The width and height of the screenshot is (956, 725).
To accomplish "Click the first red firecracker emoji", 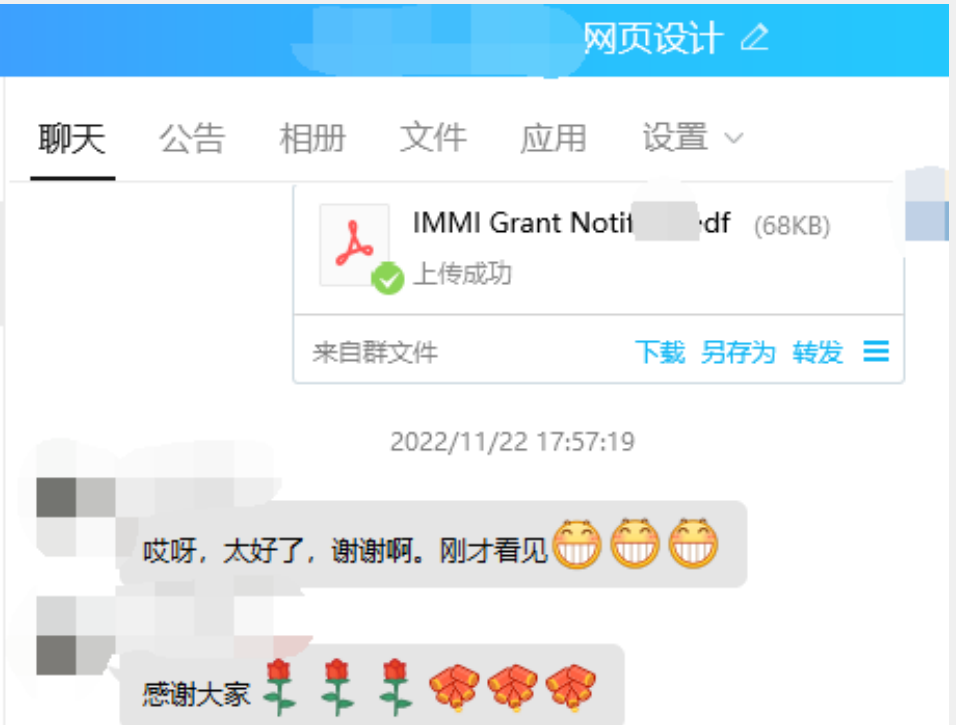I will tap(454, 688).
